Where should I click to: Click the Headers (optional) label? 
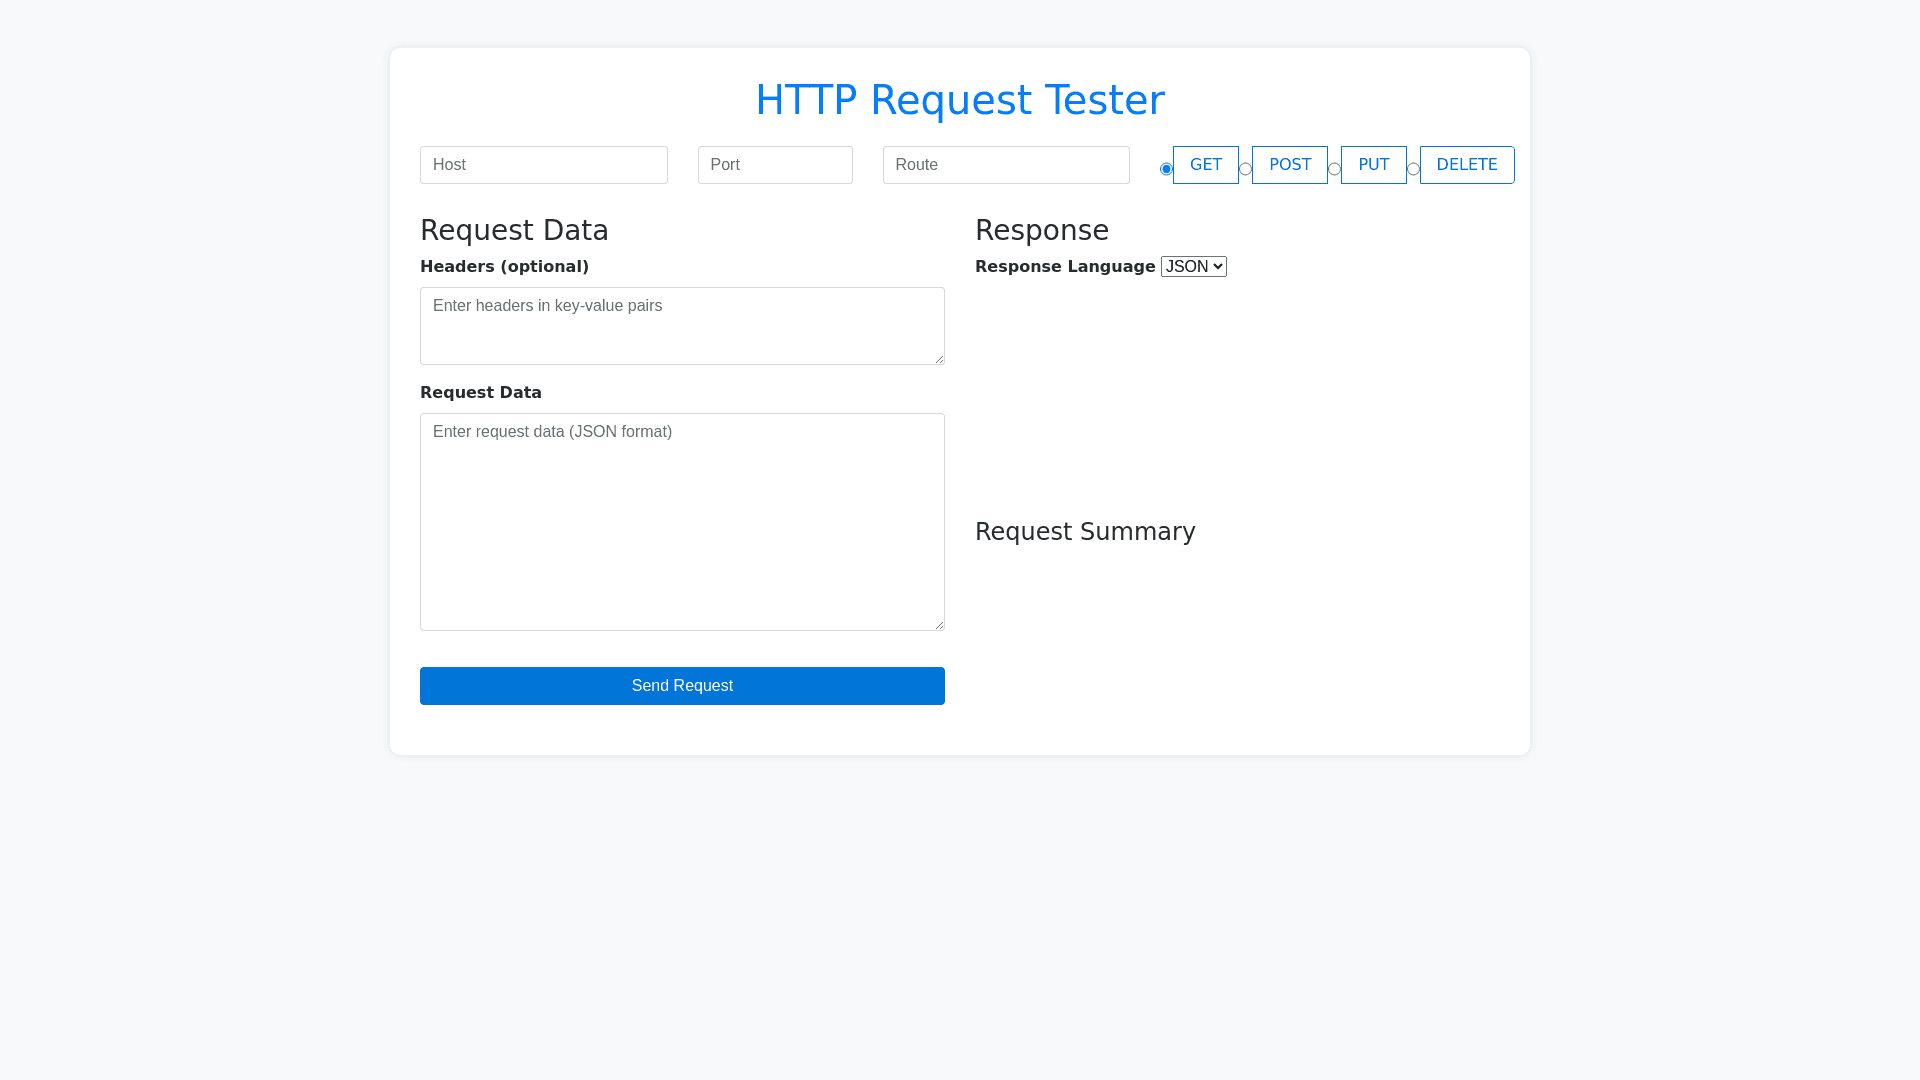tap(504, 266)
